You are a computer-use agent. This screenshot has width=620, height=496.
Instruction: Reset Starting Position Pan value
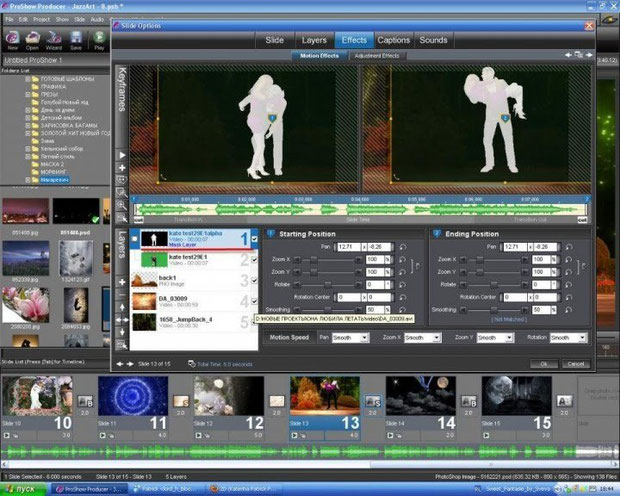[x=403, y=247]
